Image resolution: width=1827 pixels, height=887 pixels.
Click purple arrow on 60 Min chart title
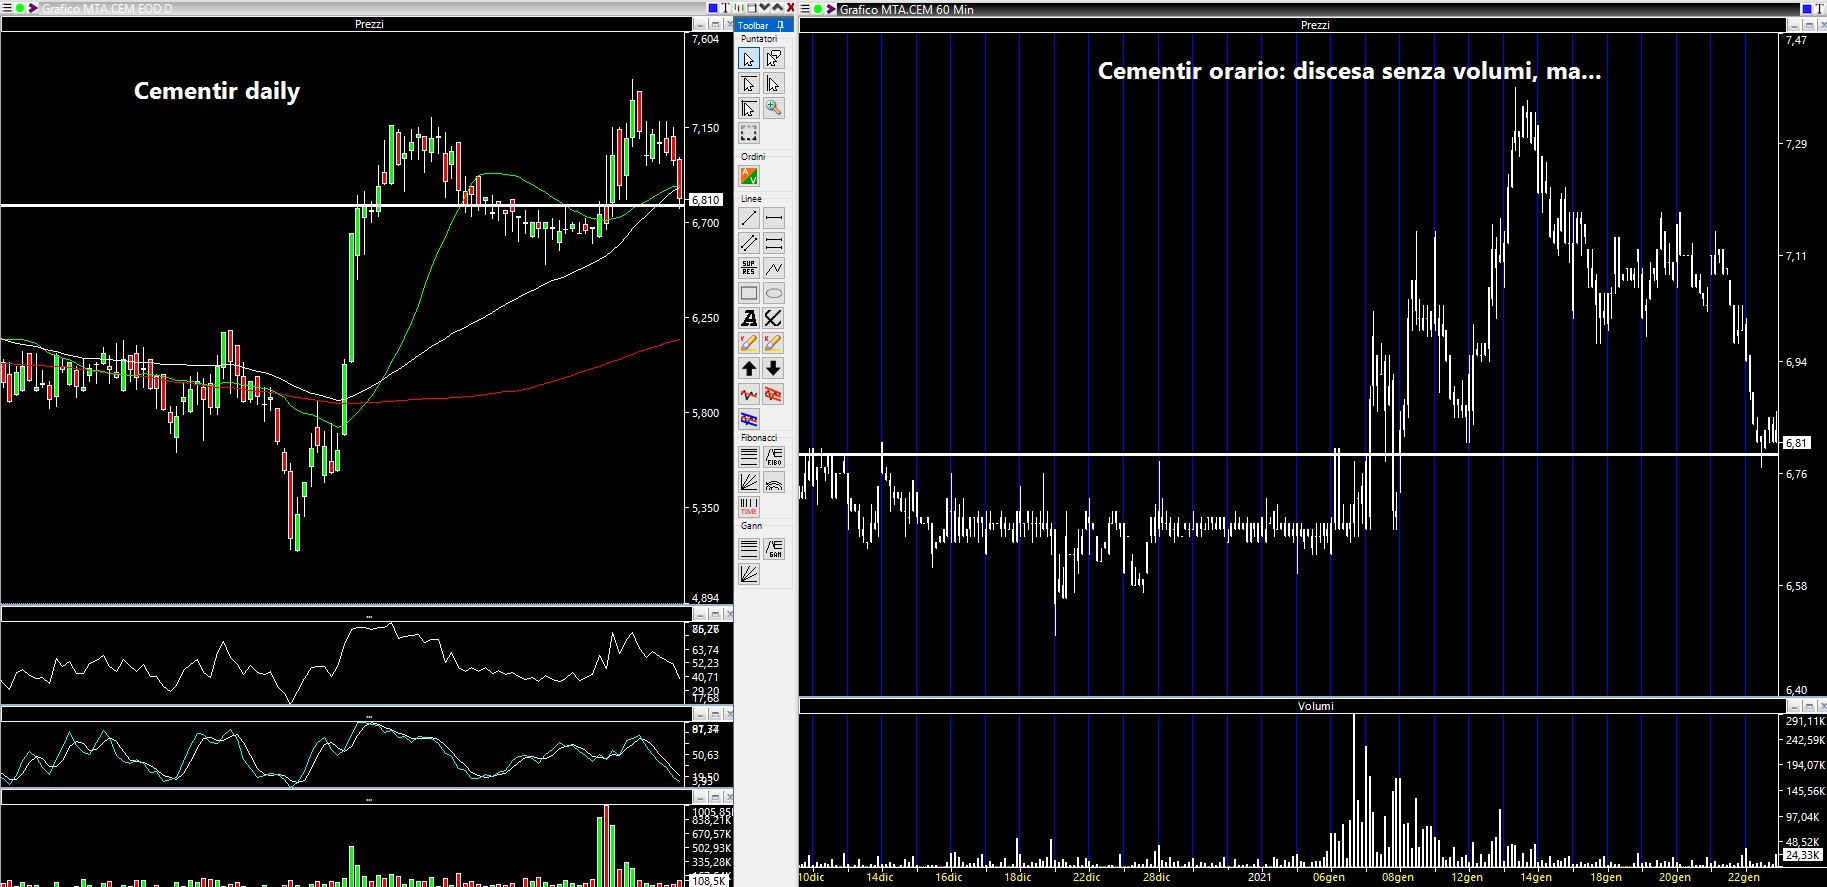coord(831,9)
